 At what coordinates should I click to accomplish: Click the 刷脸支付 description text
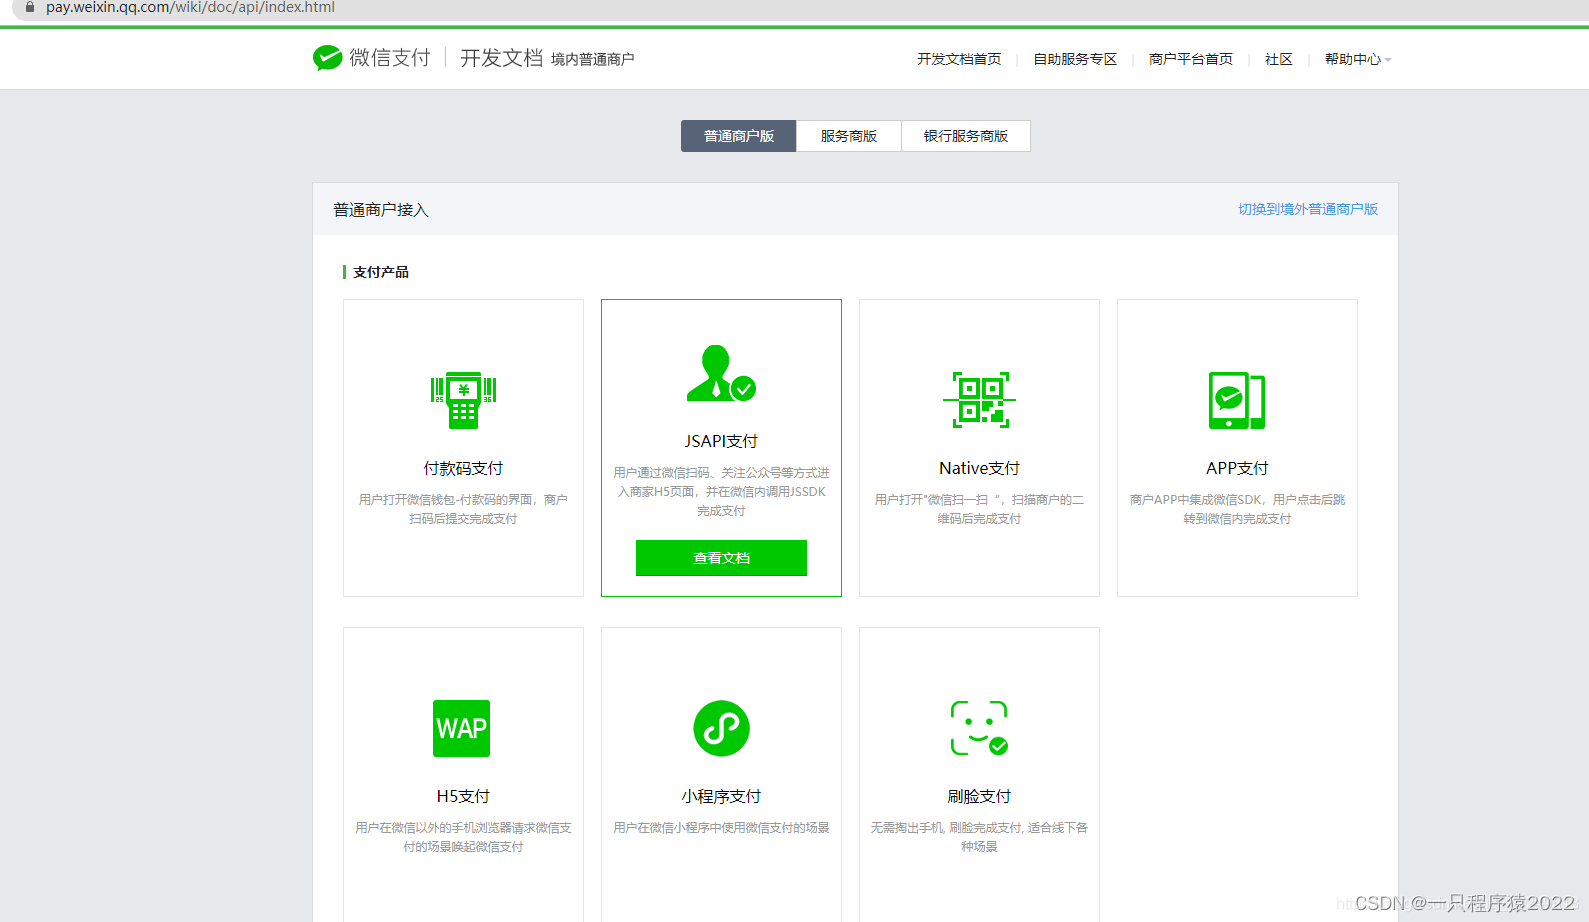979,837
